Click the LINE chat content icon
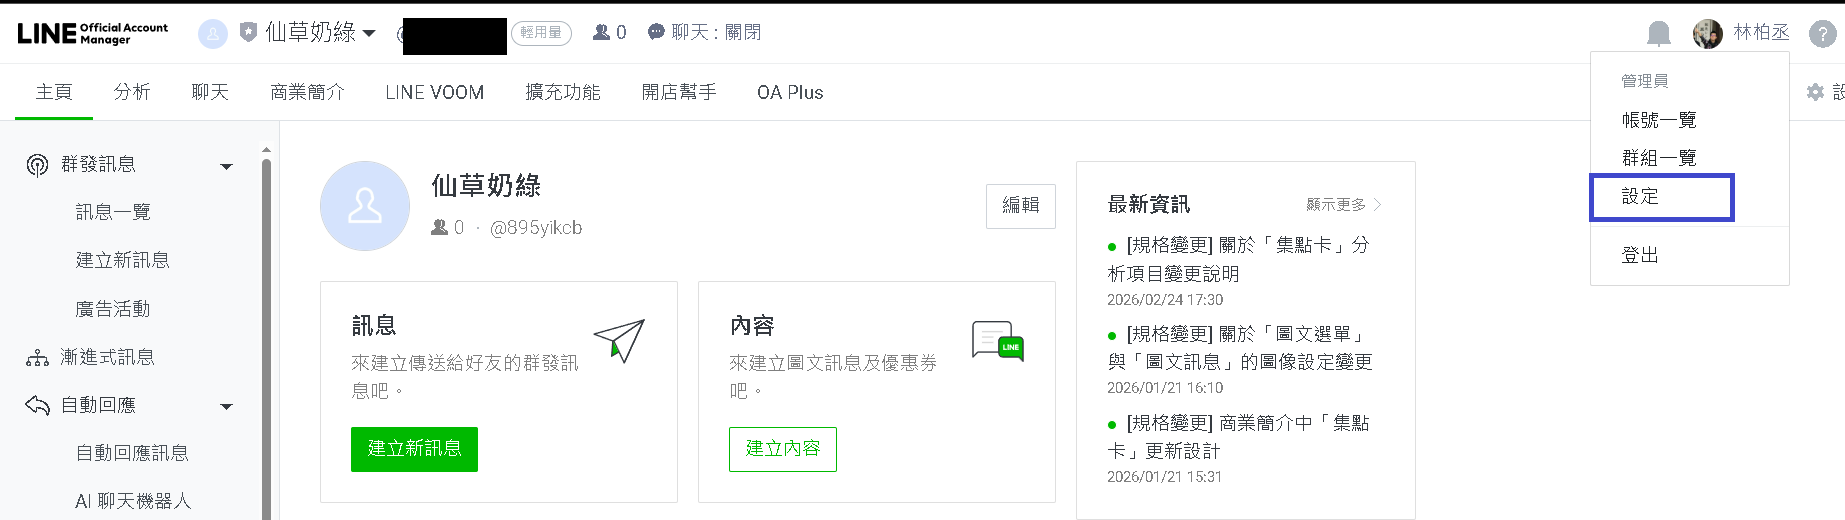 (x=997, y=341)
